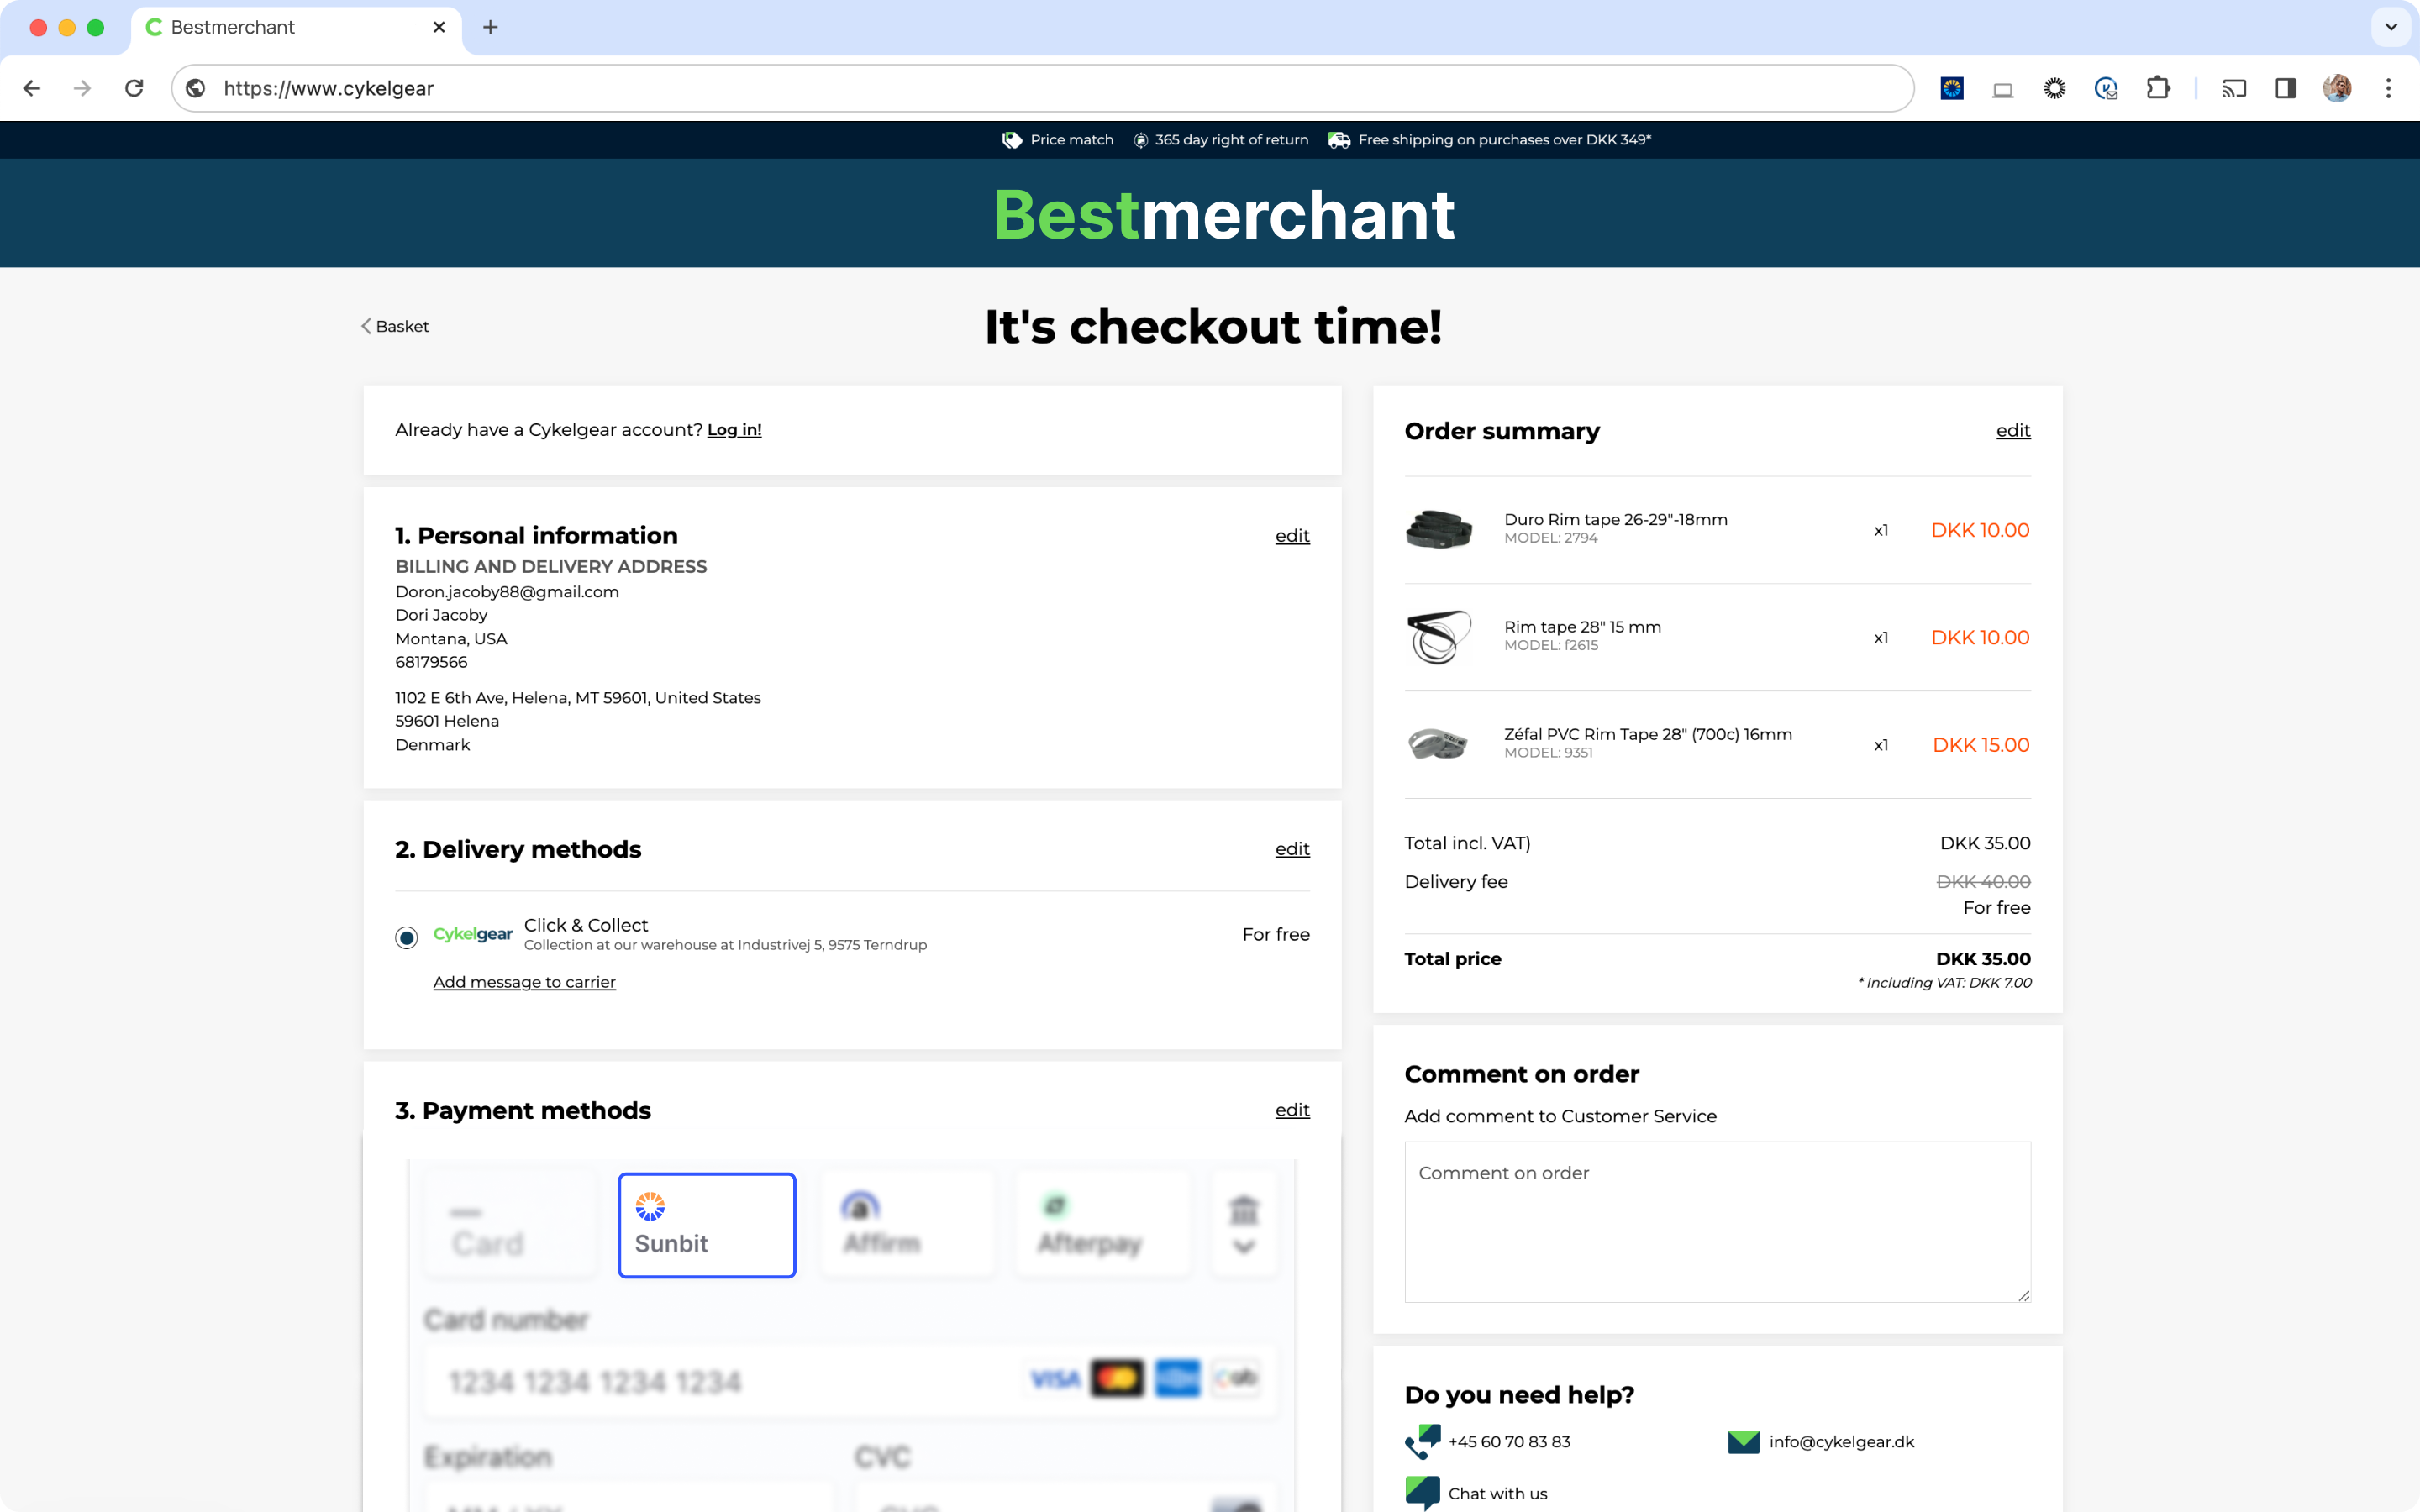Click the phone icon next to +45 number
This screenshot has width=2420, height=1512.
(x=1422, y=1441)
